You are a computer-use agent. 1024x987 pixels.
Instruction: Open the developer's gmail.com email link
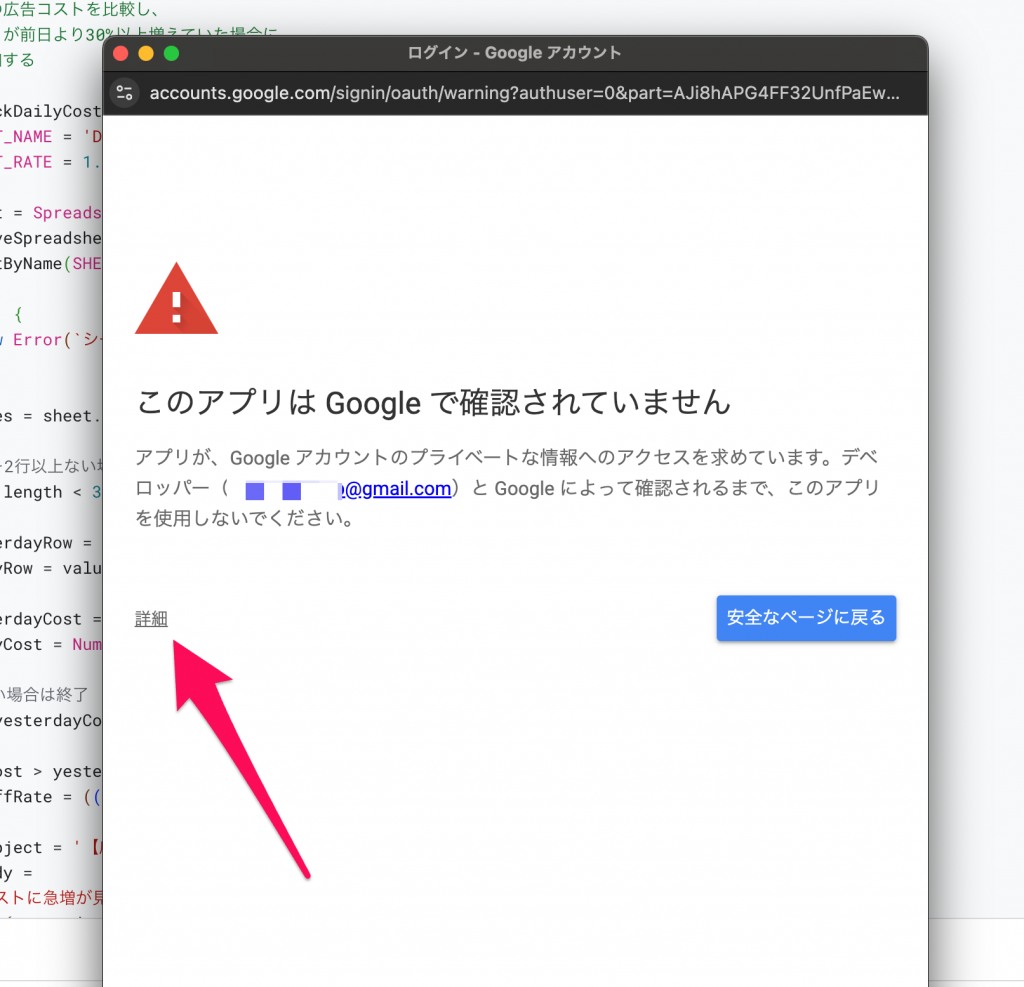tap(398, 489)
